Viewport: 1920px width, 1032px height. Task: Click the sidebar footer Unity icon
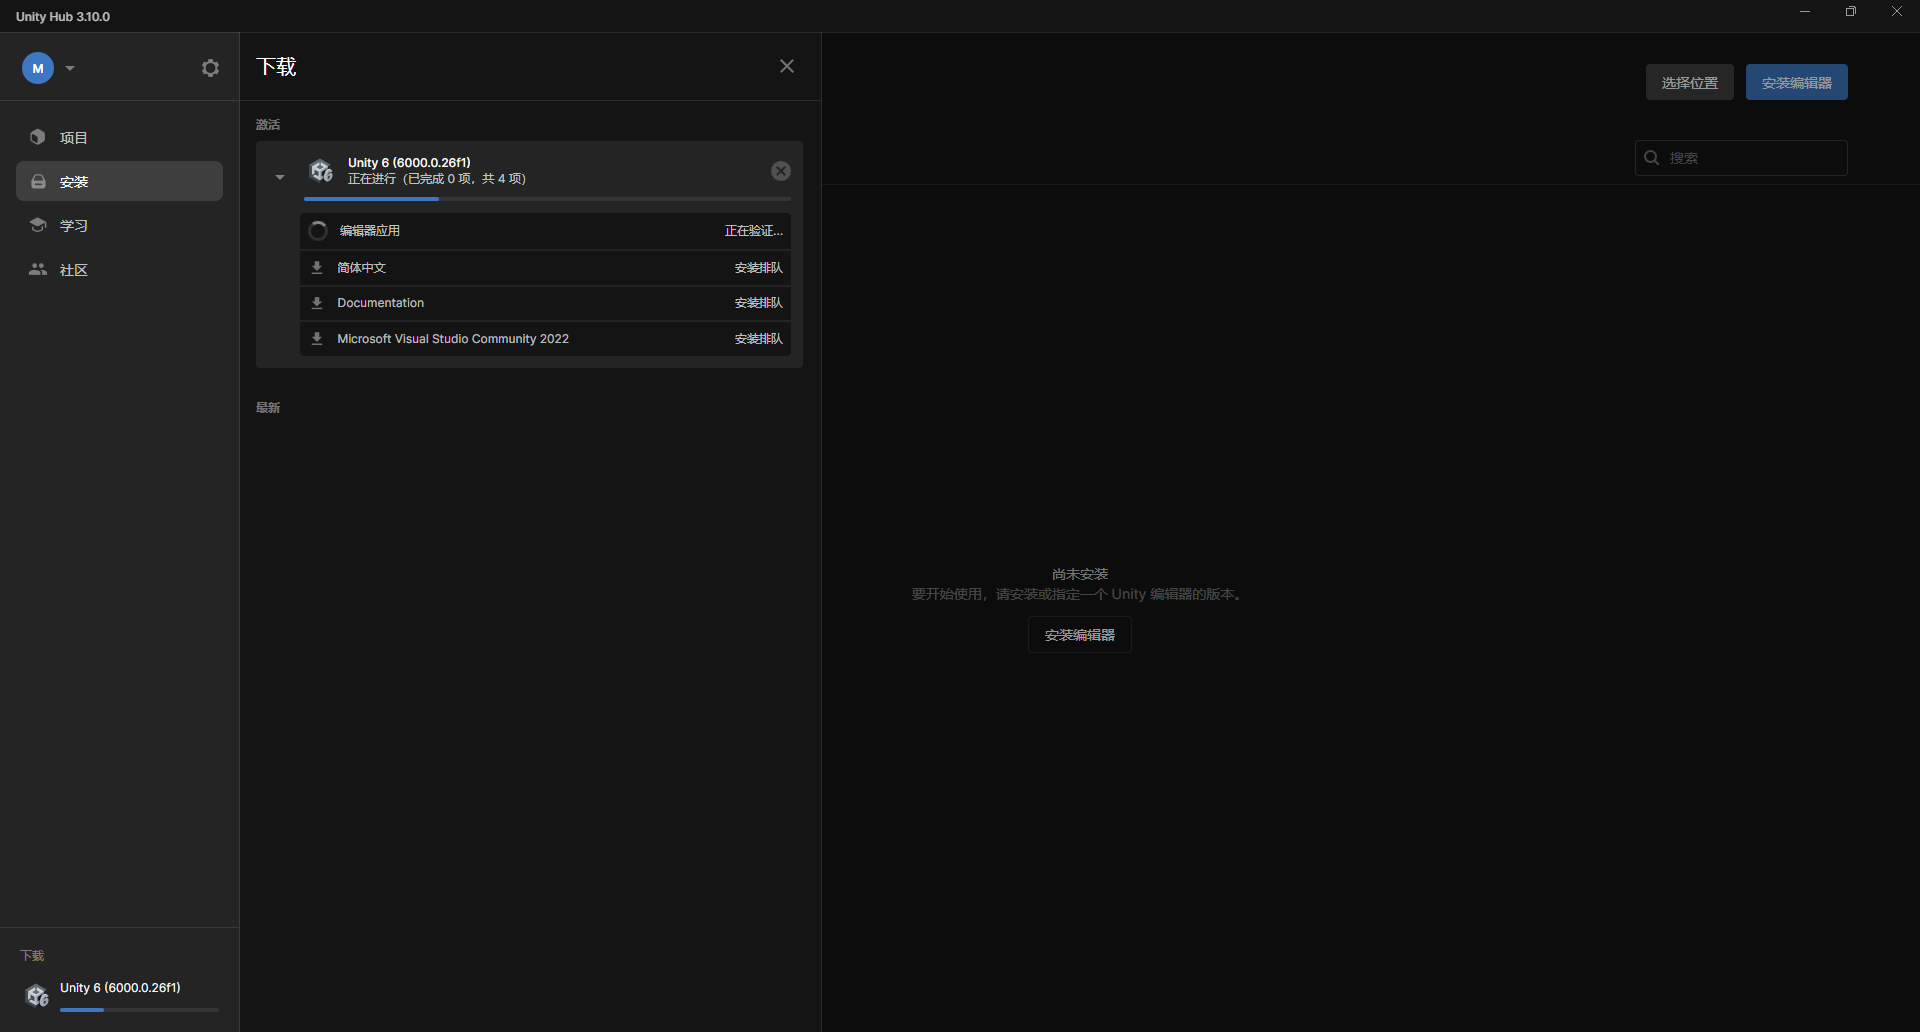pos(37,995)
